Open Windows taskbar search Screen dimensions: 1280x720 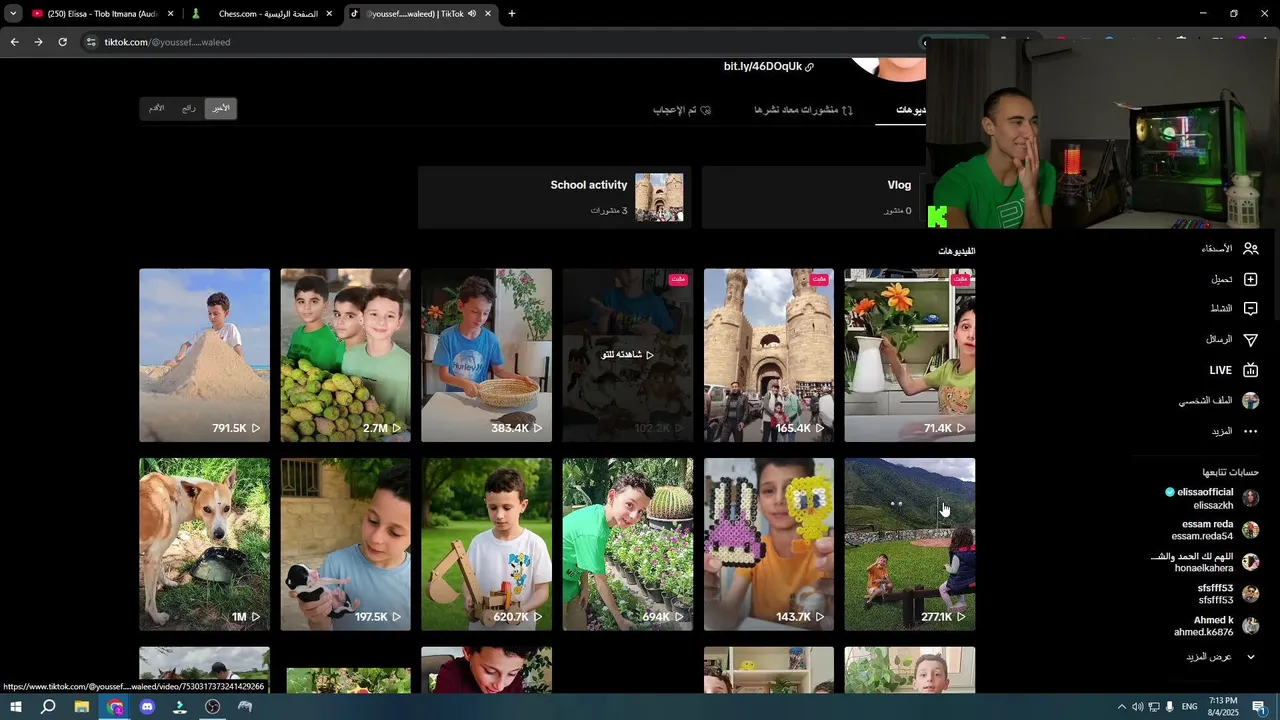48,707
